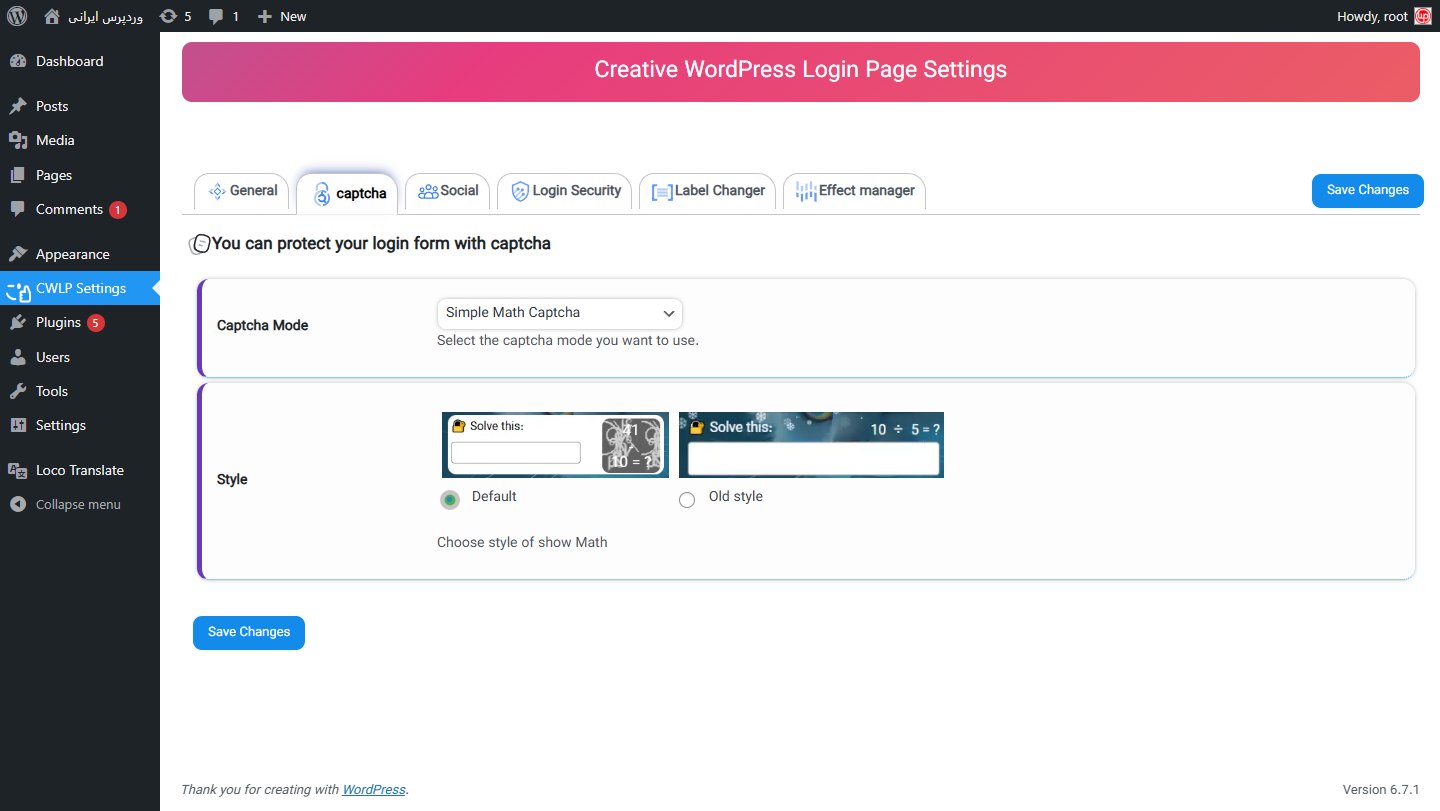Click the comments bubble icon in the toolbar
The width and height of the screenshot is (1440, 811).
tap(216, 15)
